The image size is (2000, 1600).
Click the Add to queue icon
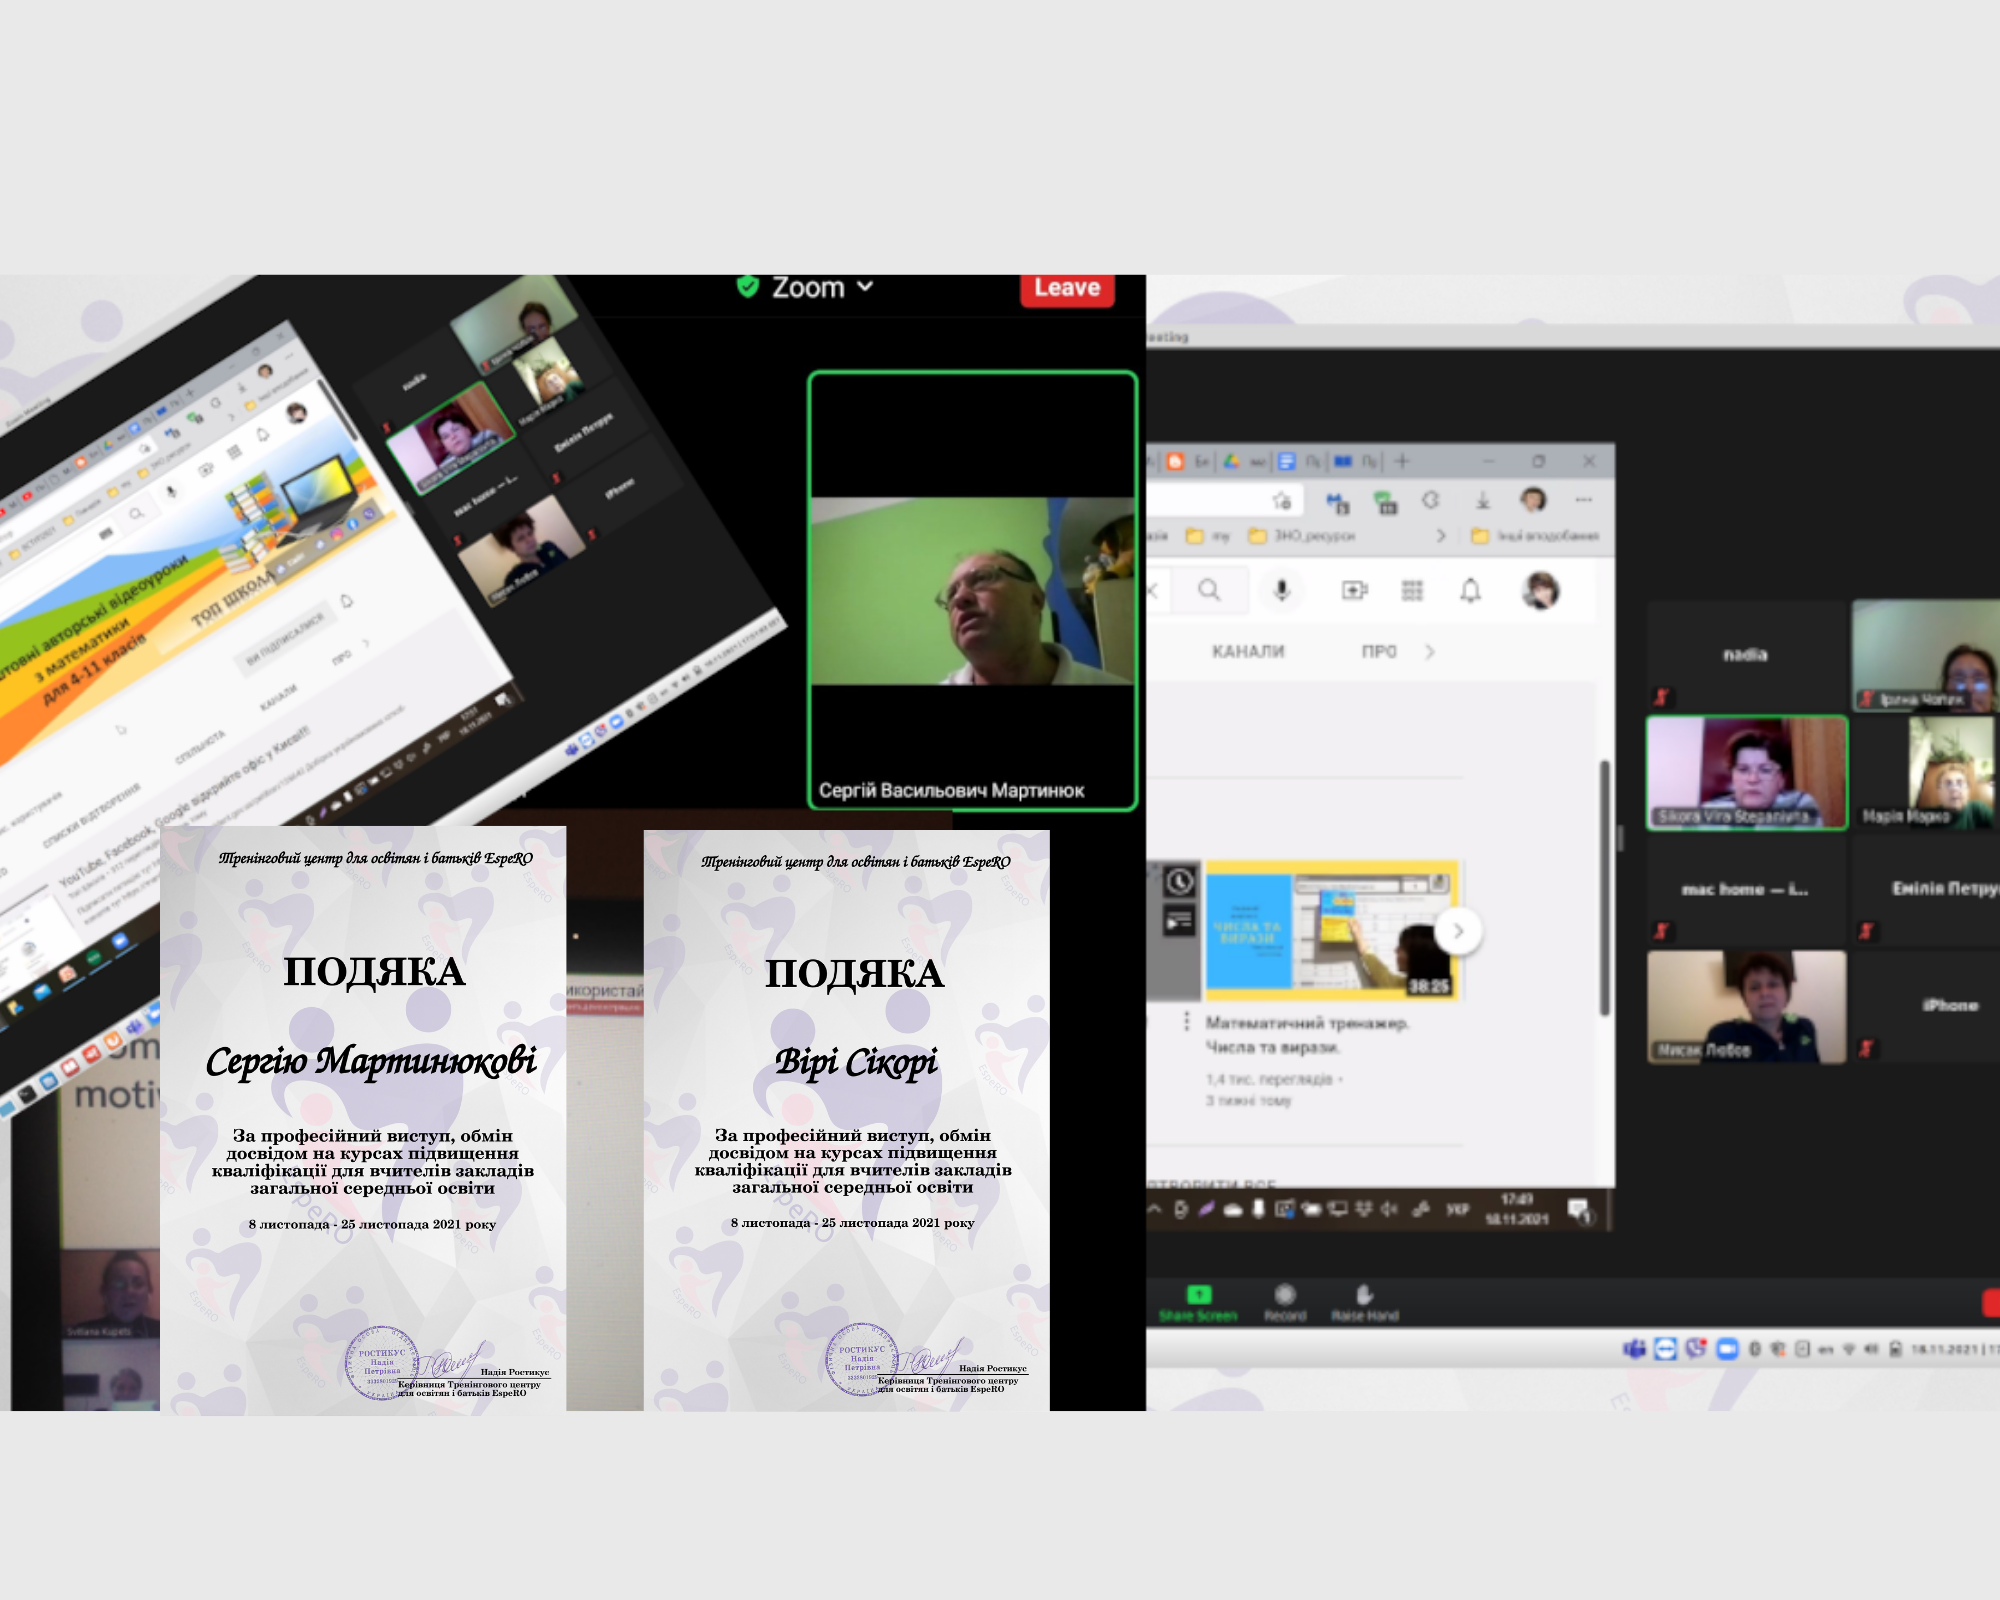1180,921
